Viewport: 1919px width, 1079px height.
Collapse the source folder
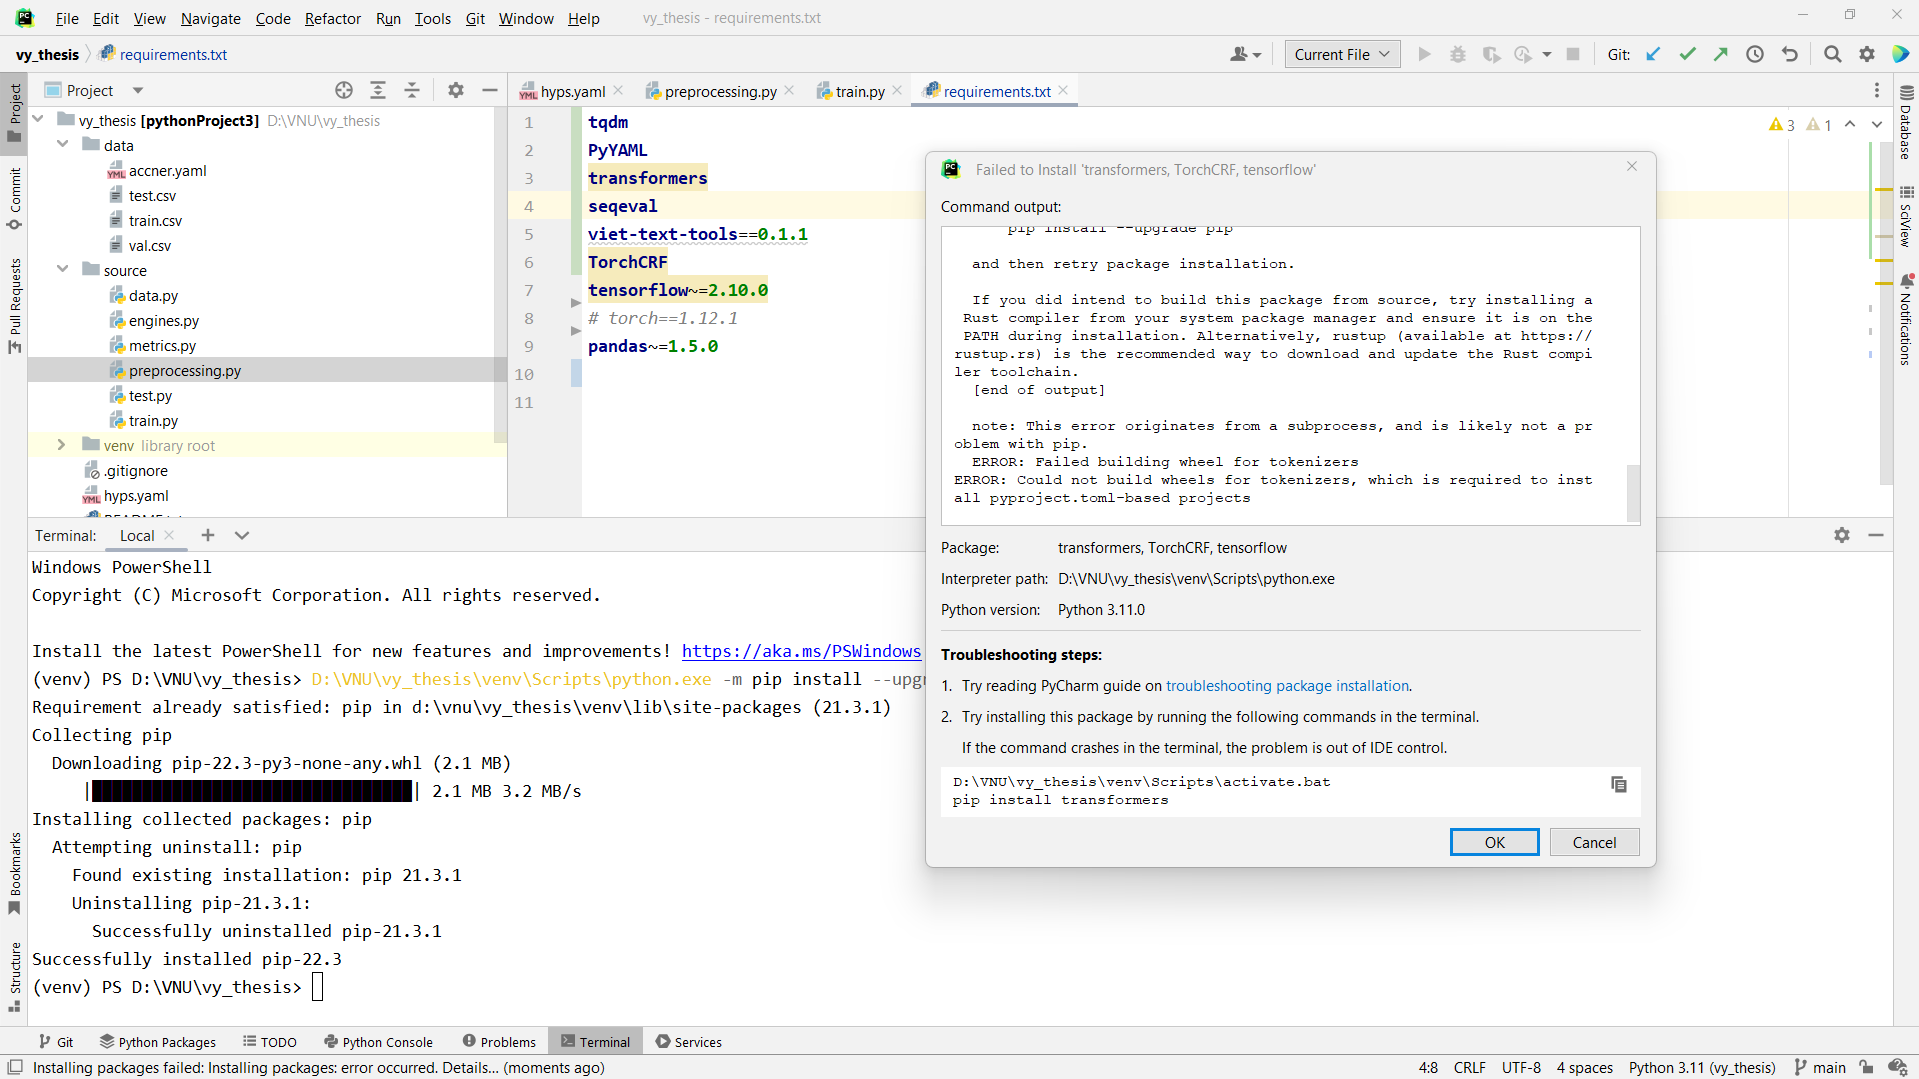pyautogui.click(x=63, y=269)
